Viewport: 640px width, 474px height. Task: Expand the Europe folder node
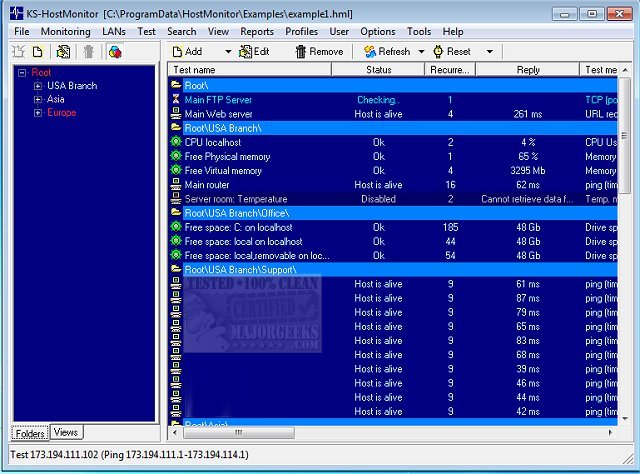38,112
